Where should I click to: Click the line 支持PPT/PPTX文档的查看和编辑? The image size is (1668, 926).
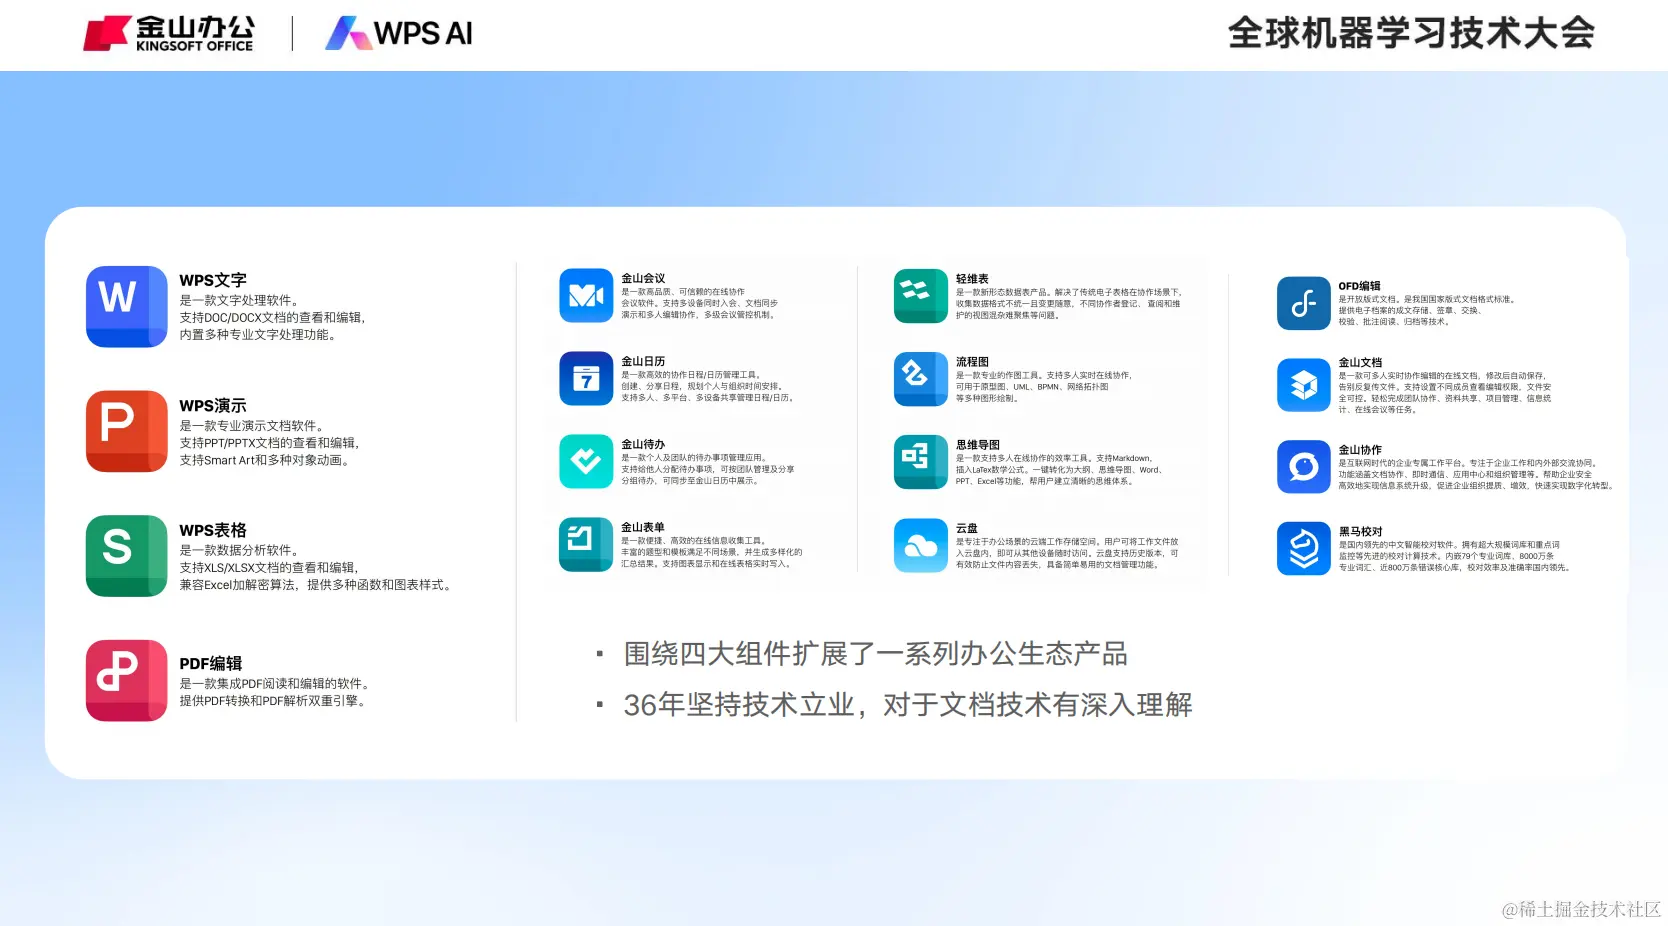coord(269,443)
